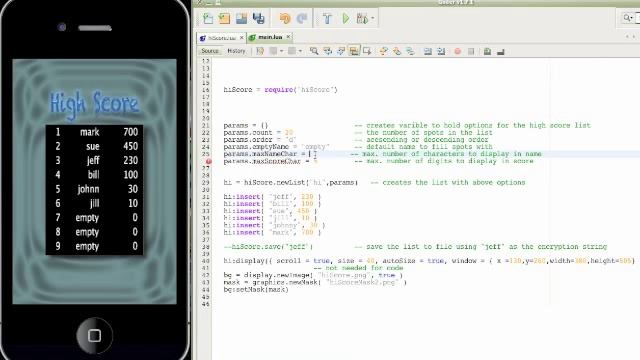Image resolution: width=640 pixels, height=360 pixels.
Task: Click the 'hiScore = require' code line
Action: click(x=280, y=90)
